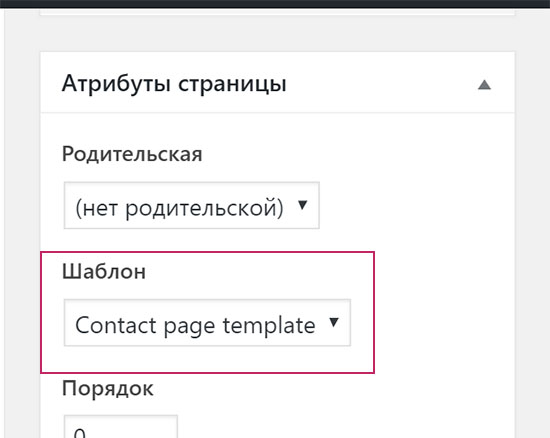Click the separator line under the Атрибуты страницы heading
The image size is (550, 438).
[277, 113]
